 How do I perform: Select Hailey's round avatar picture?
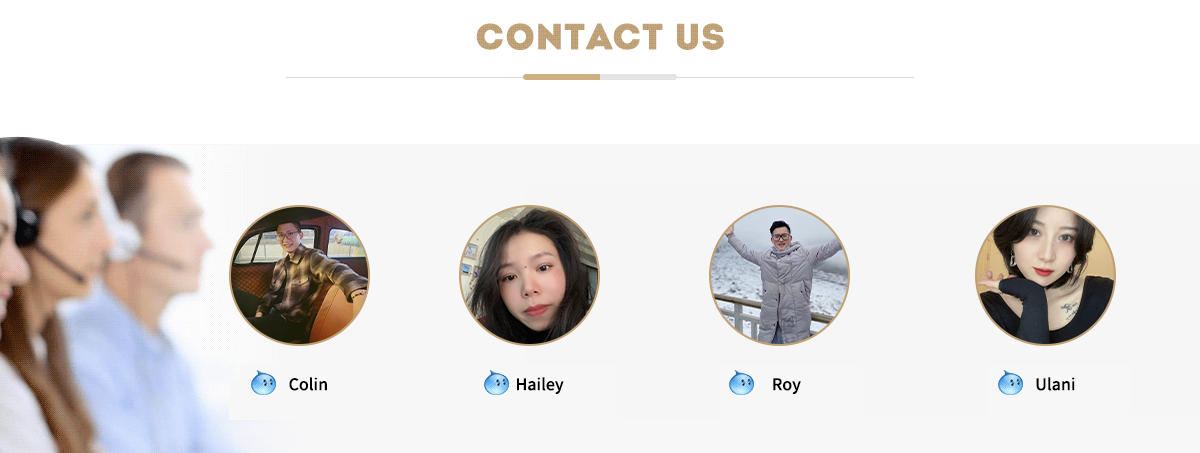click(x=530, y=275)
